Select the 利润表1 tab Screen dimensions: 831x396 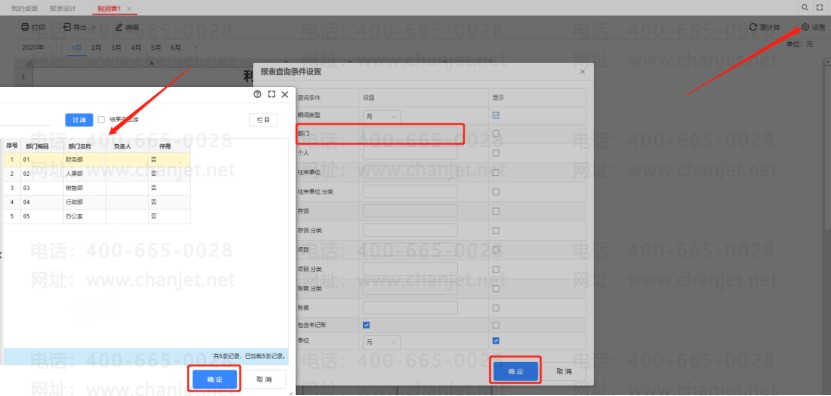[110, 8]
